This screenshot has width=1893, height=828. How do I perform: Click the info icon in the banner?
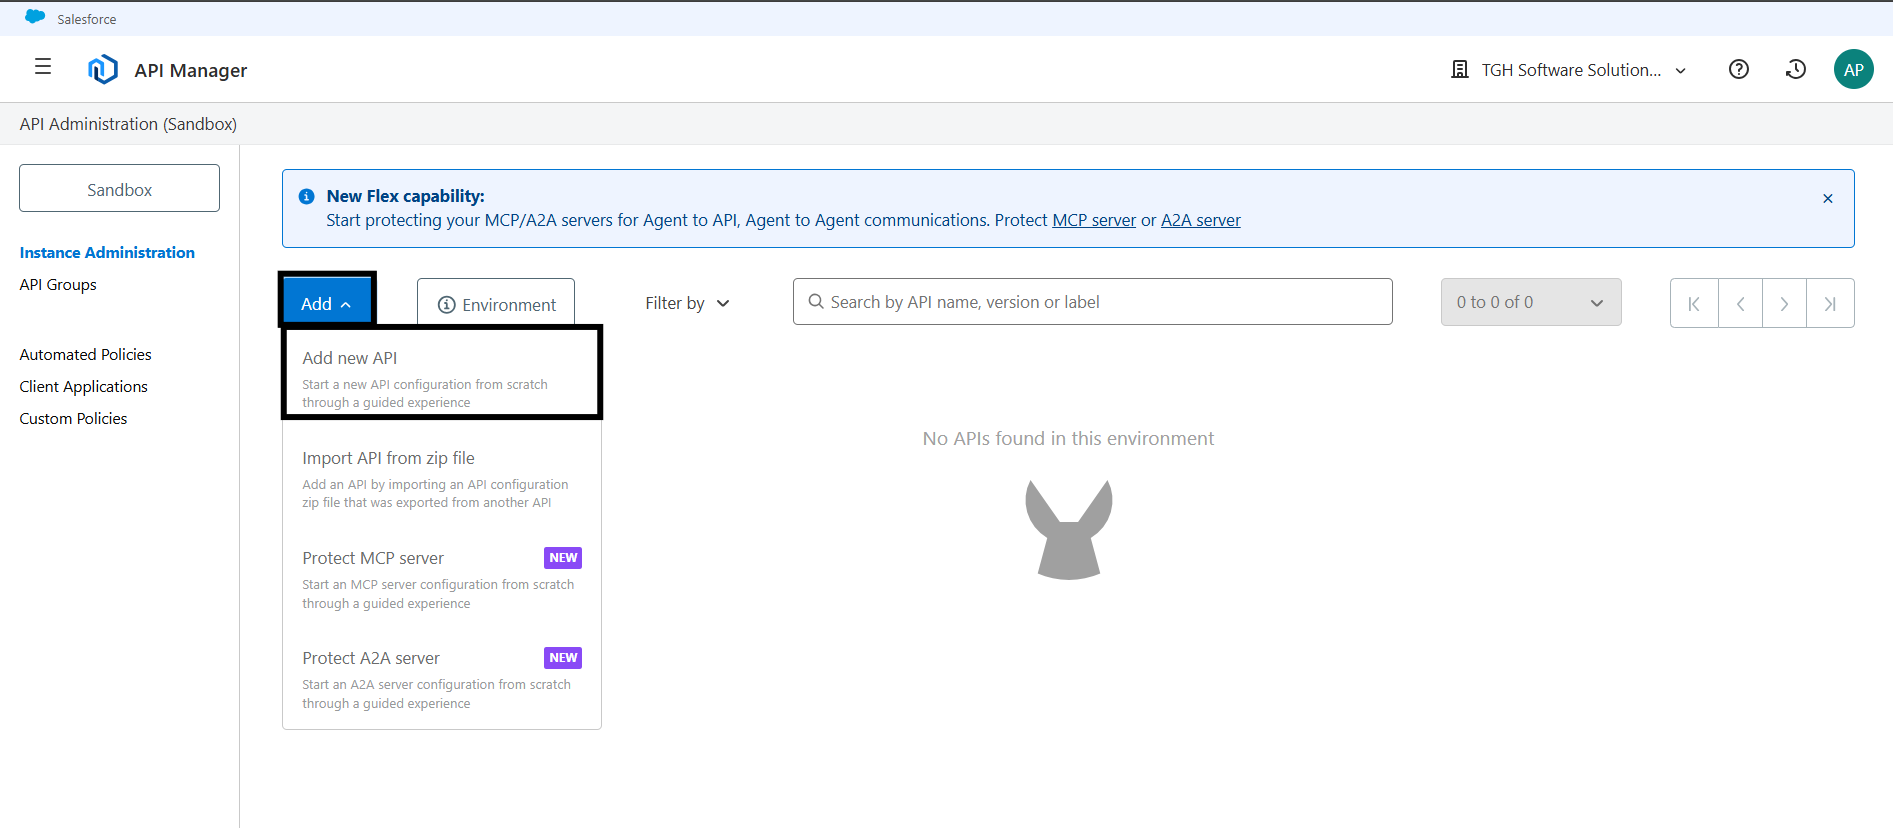pos(307,197)
